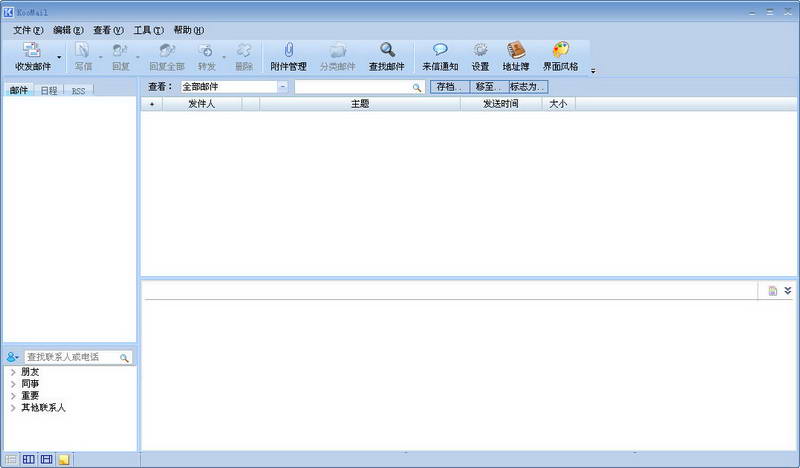Open the 帮助(H) menu
Viewport: 800px width, 468px height.
(x=189, y=30)
